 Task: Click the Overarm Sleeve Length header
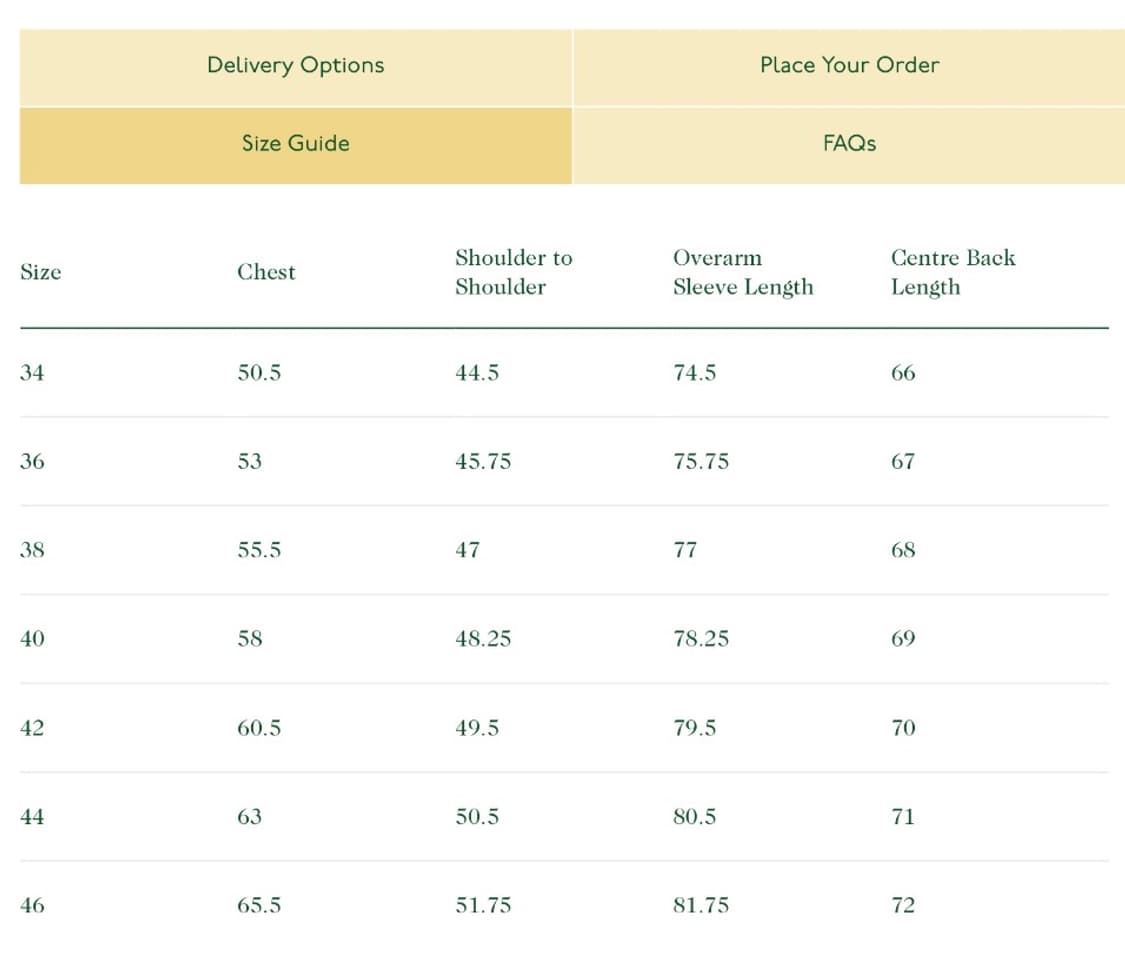(742, 272)
